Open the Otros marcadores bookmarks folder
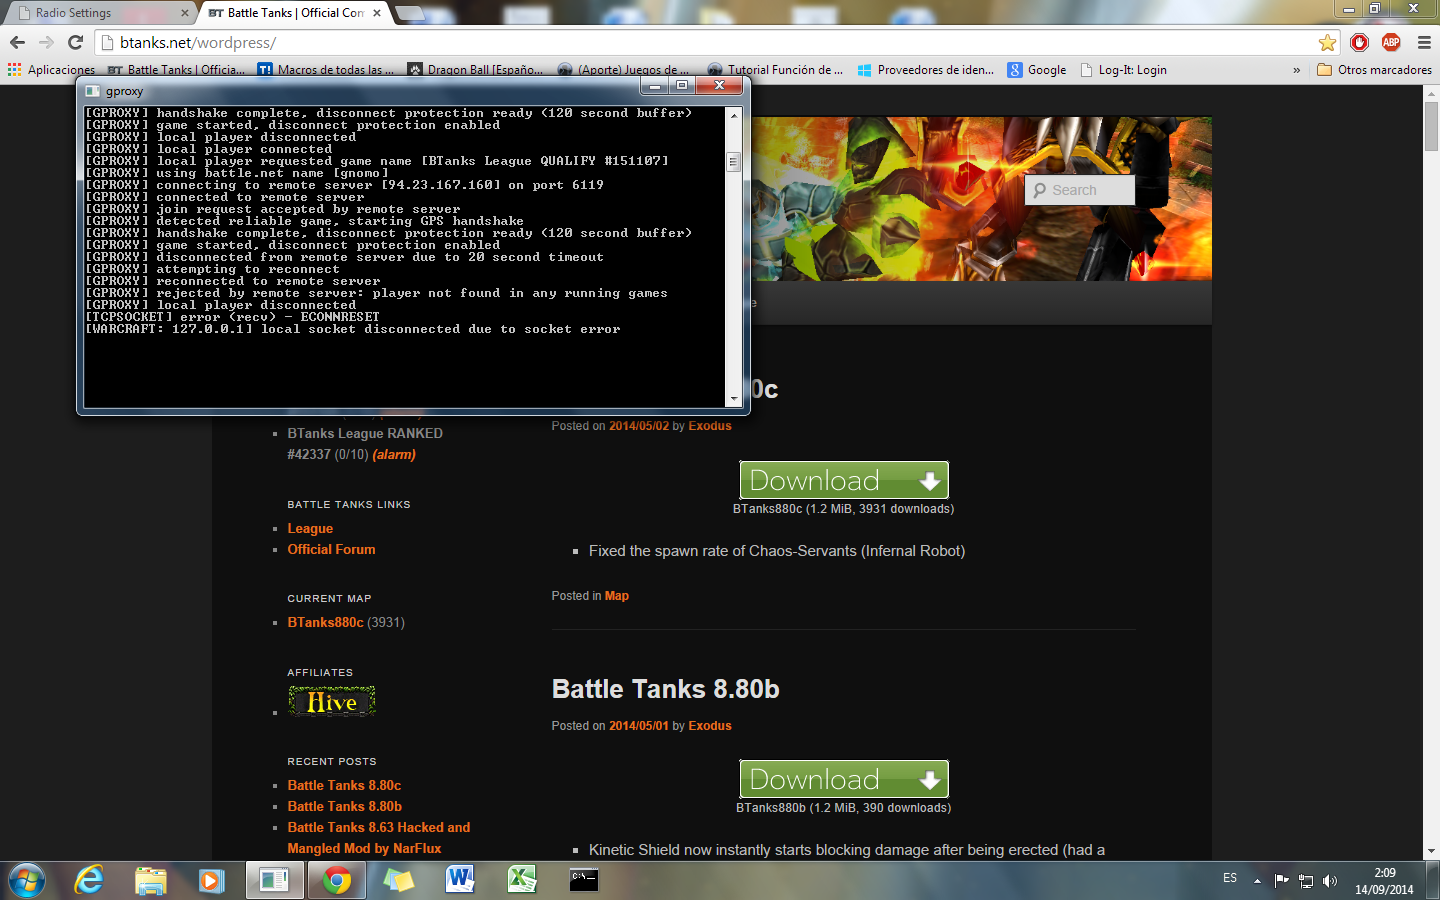Viewport: 1440px width, 900px height. 1374,70
